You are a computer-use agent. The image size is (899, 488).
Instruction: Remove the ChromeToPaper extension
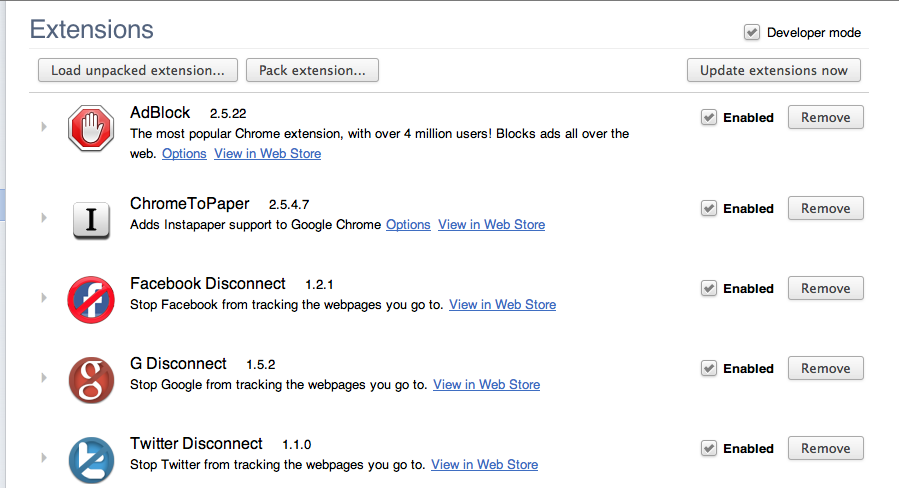click(825, 209)
